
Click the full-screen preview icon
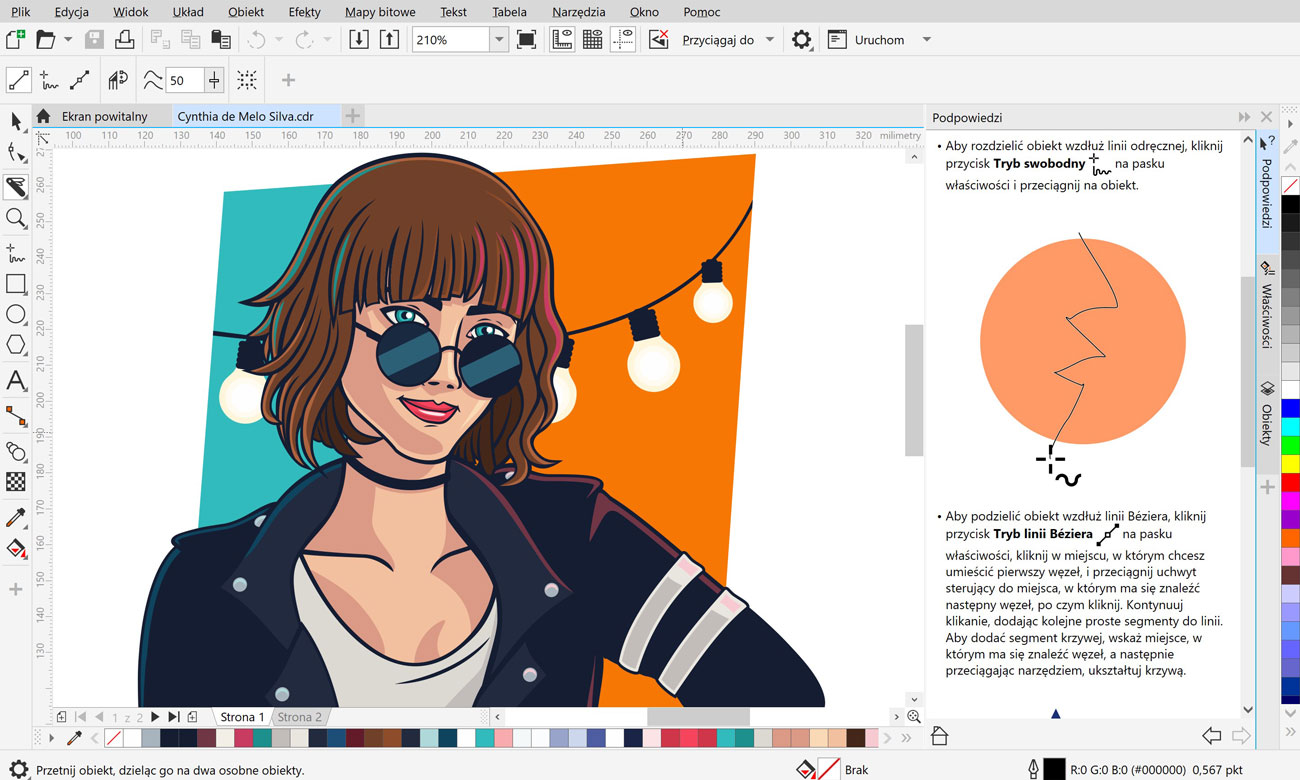click(526, 40)
